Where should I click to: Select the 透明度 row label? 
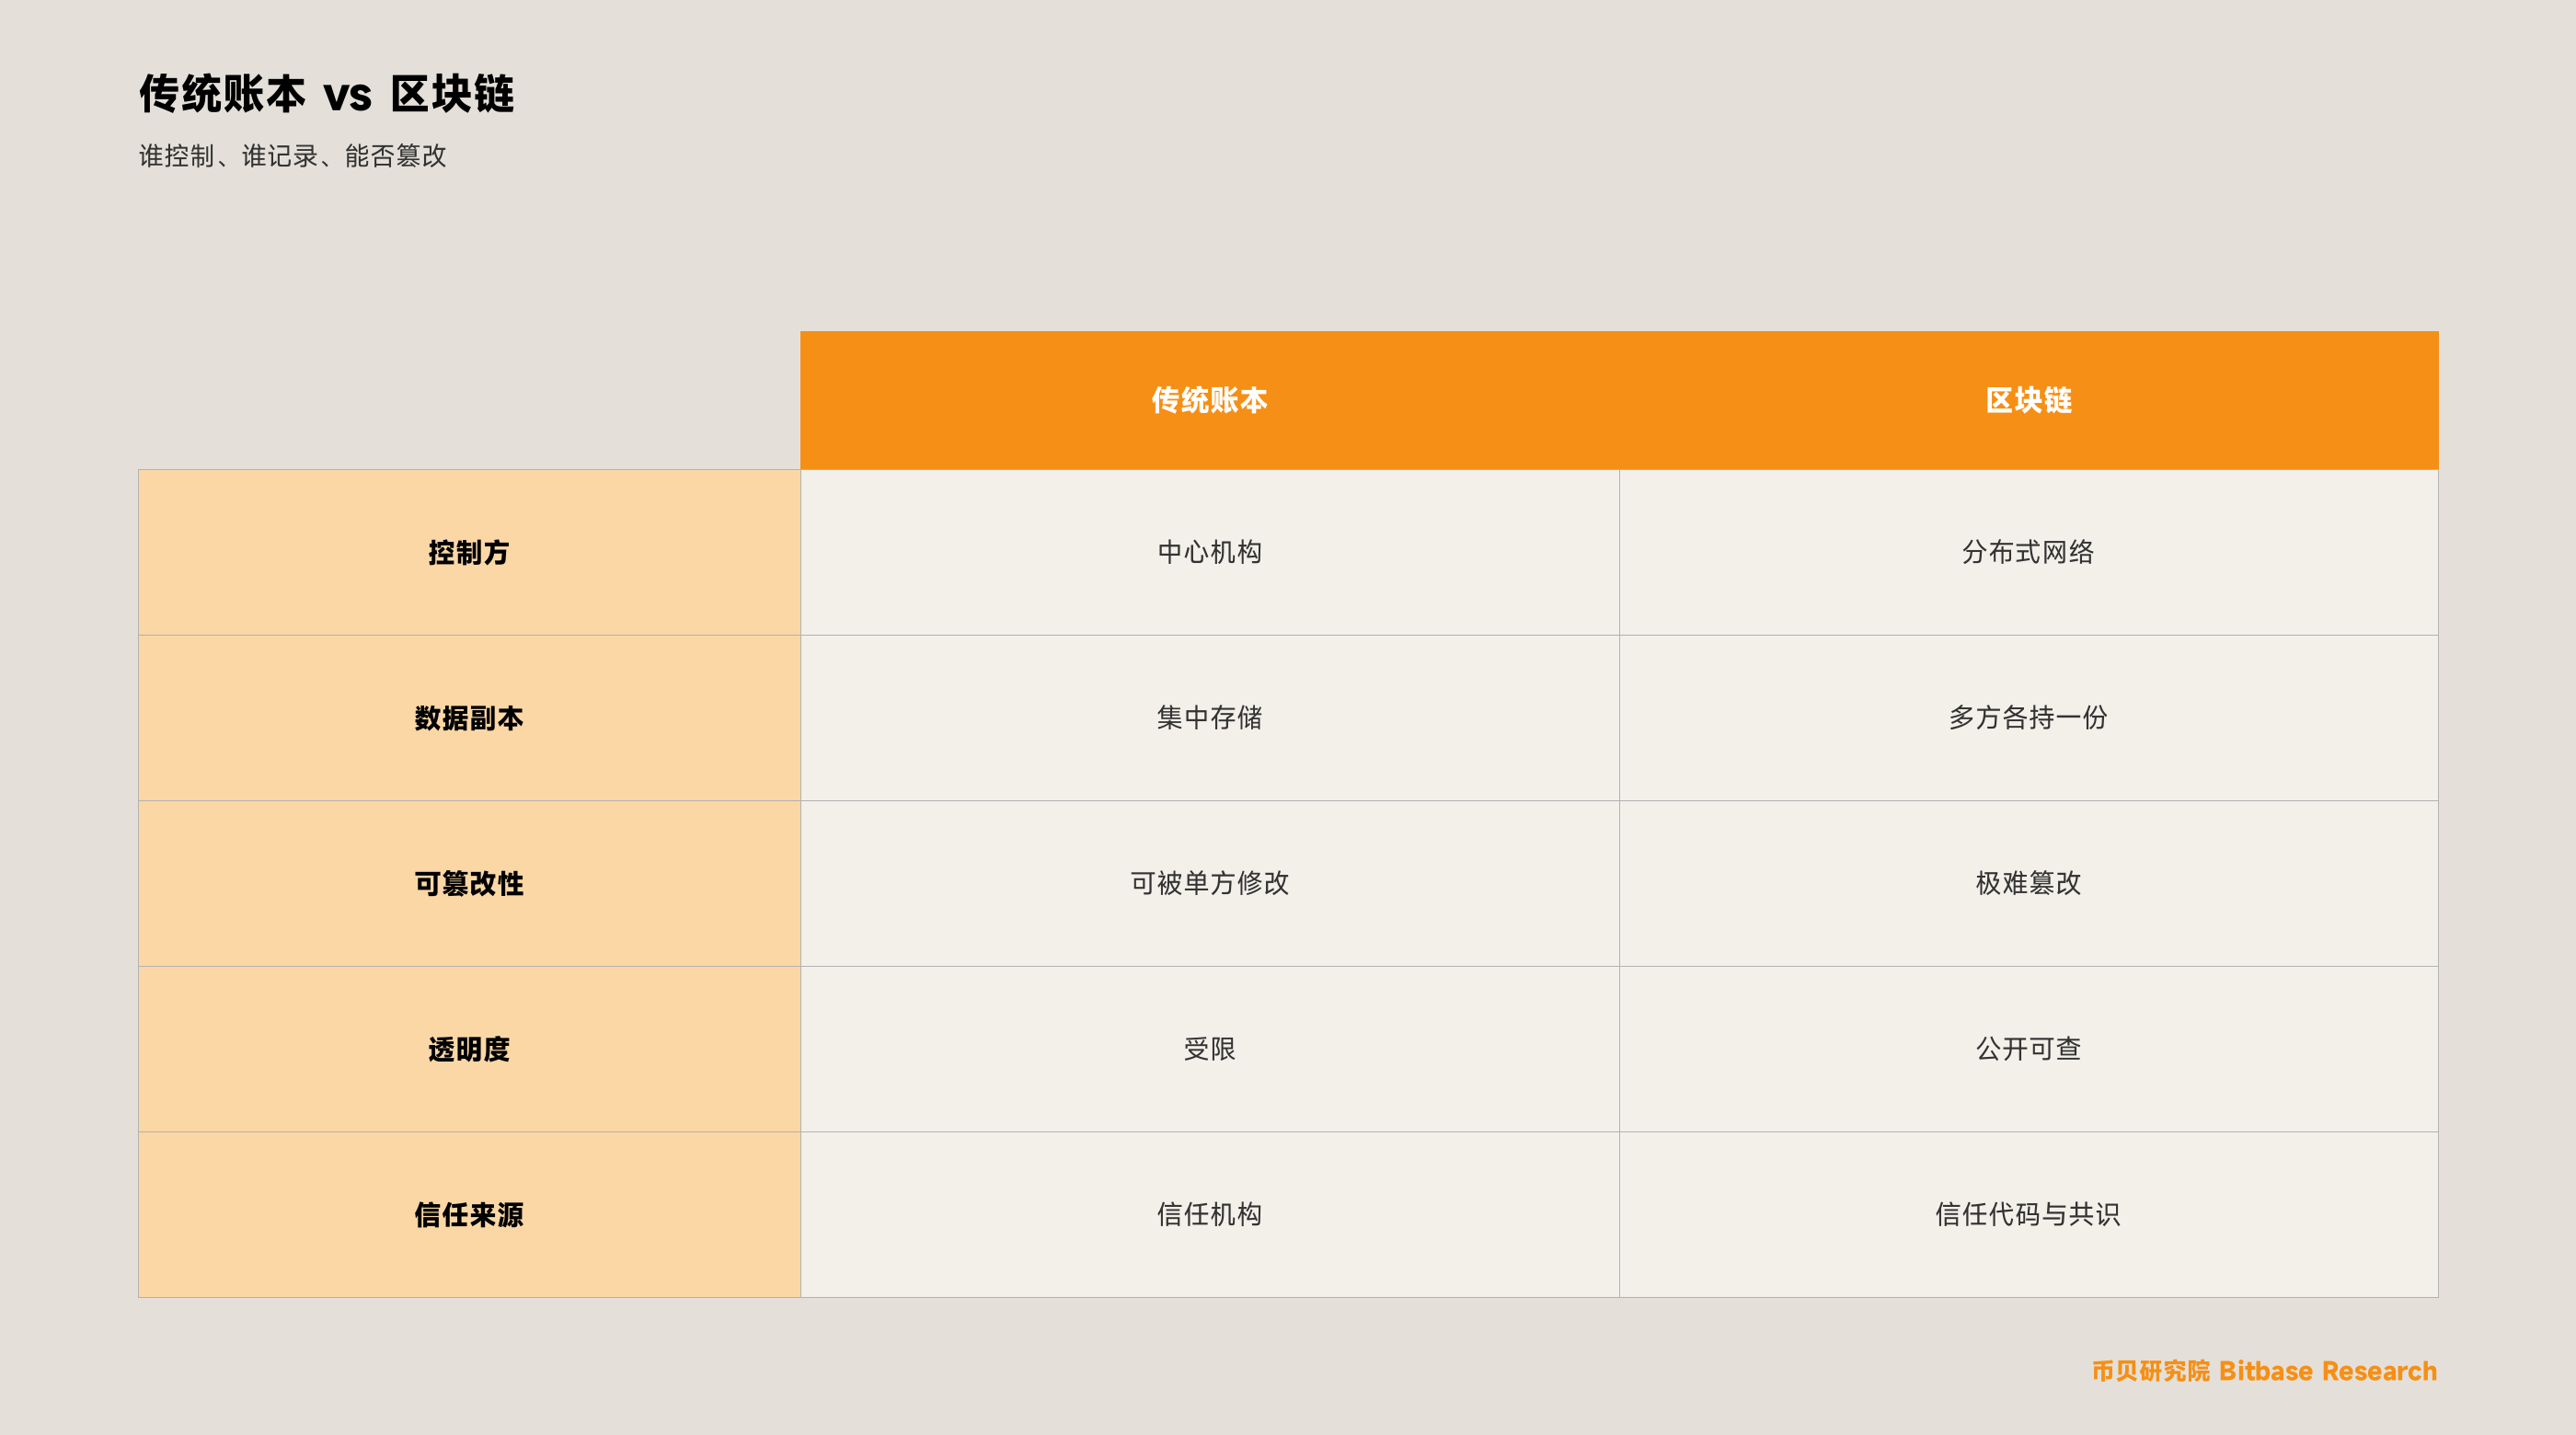tap(469, 1049)
